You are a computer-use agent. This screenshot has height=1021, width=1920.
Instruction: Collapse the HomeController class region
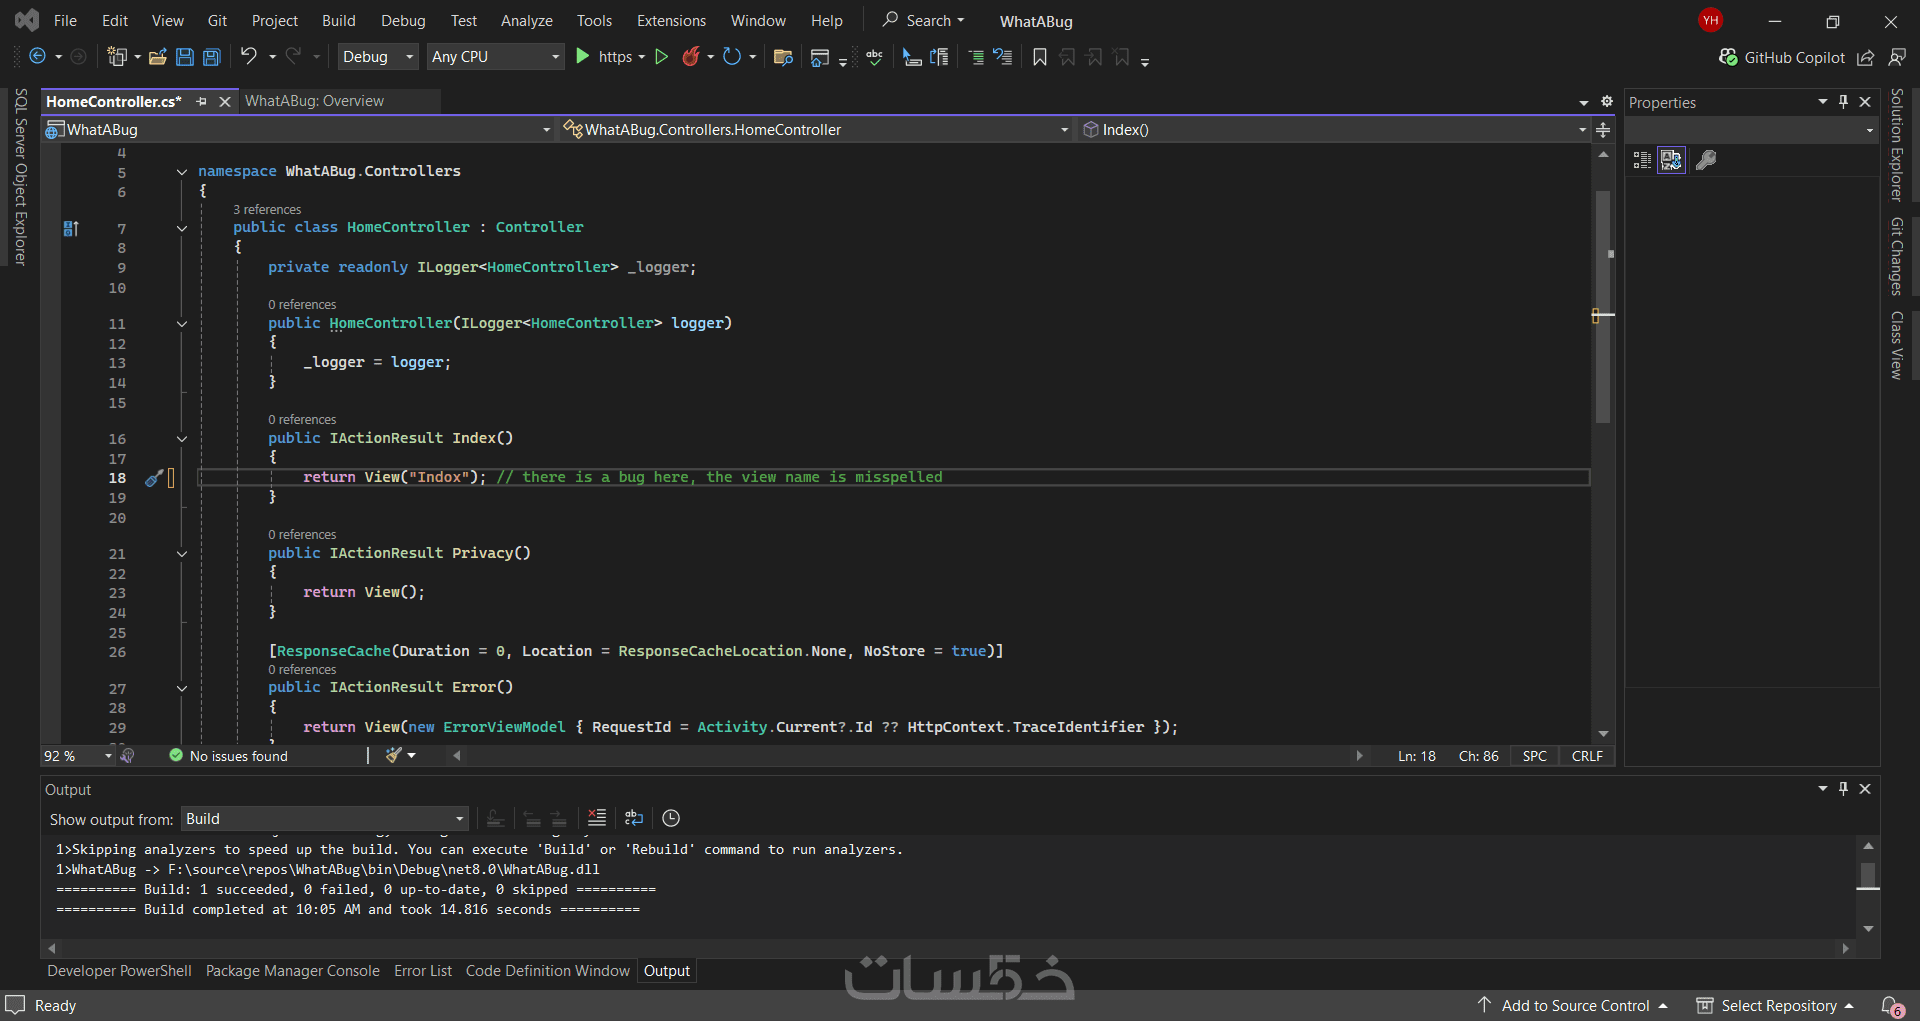coord(182,228)
